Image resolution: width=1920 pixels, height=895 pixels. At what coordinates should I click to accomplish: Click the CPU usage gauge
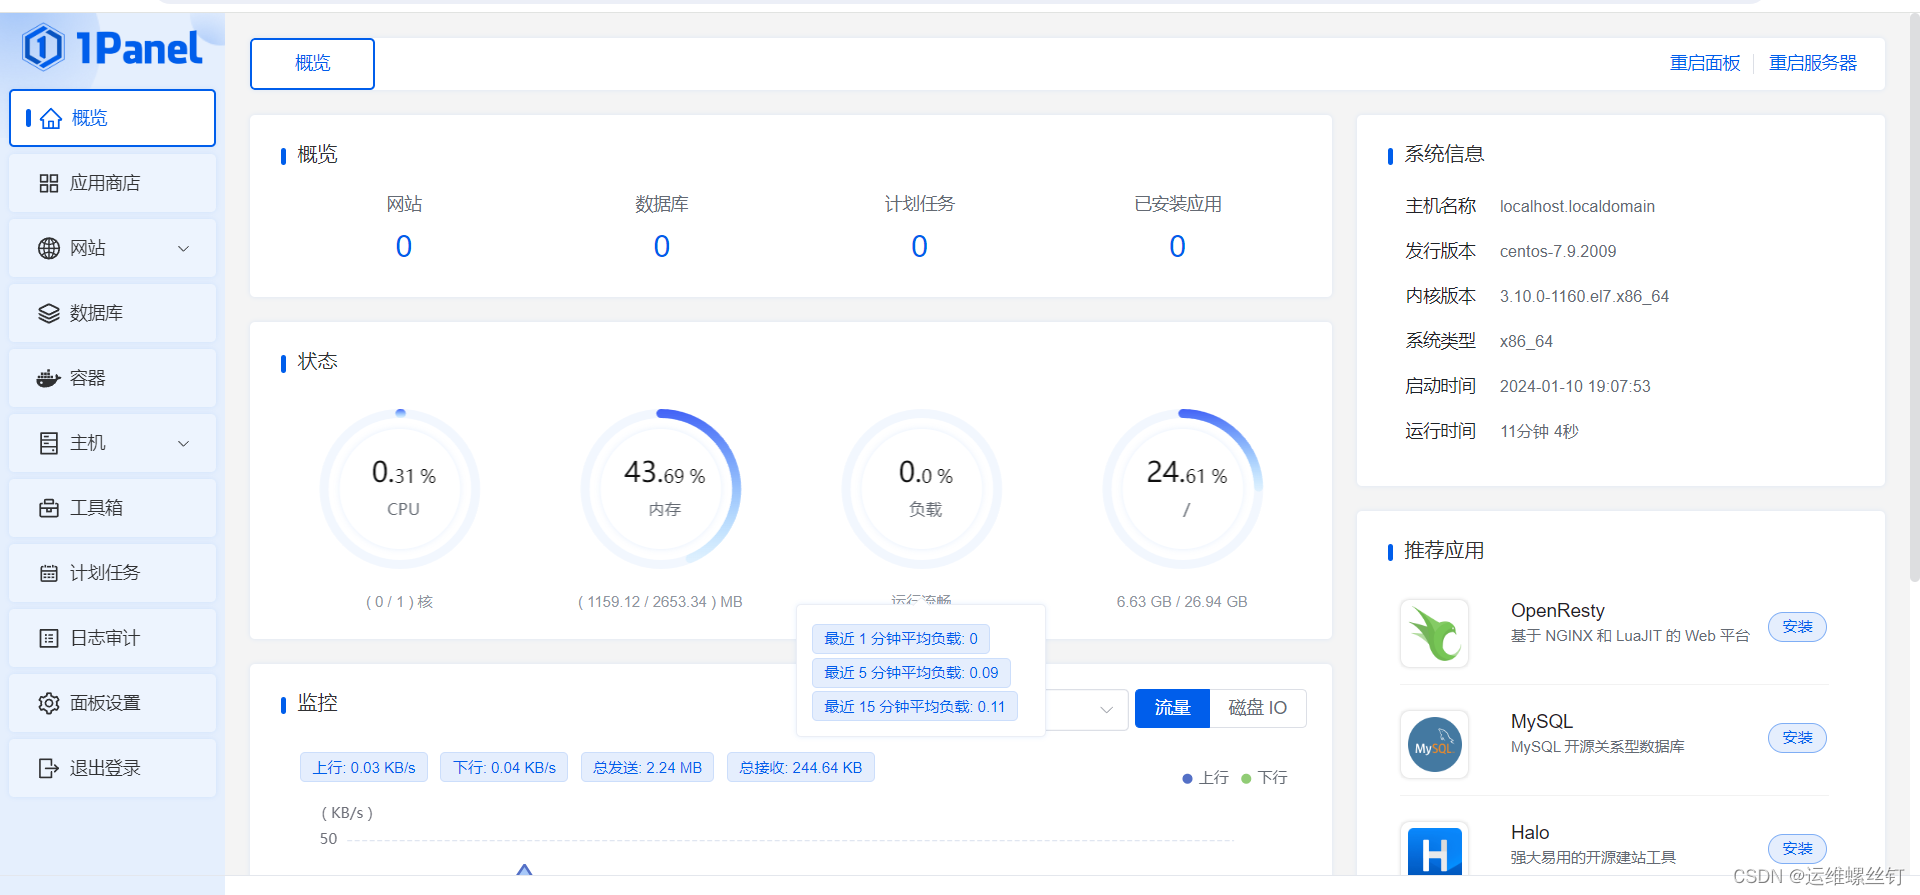(x=401, y=489)
